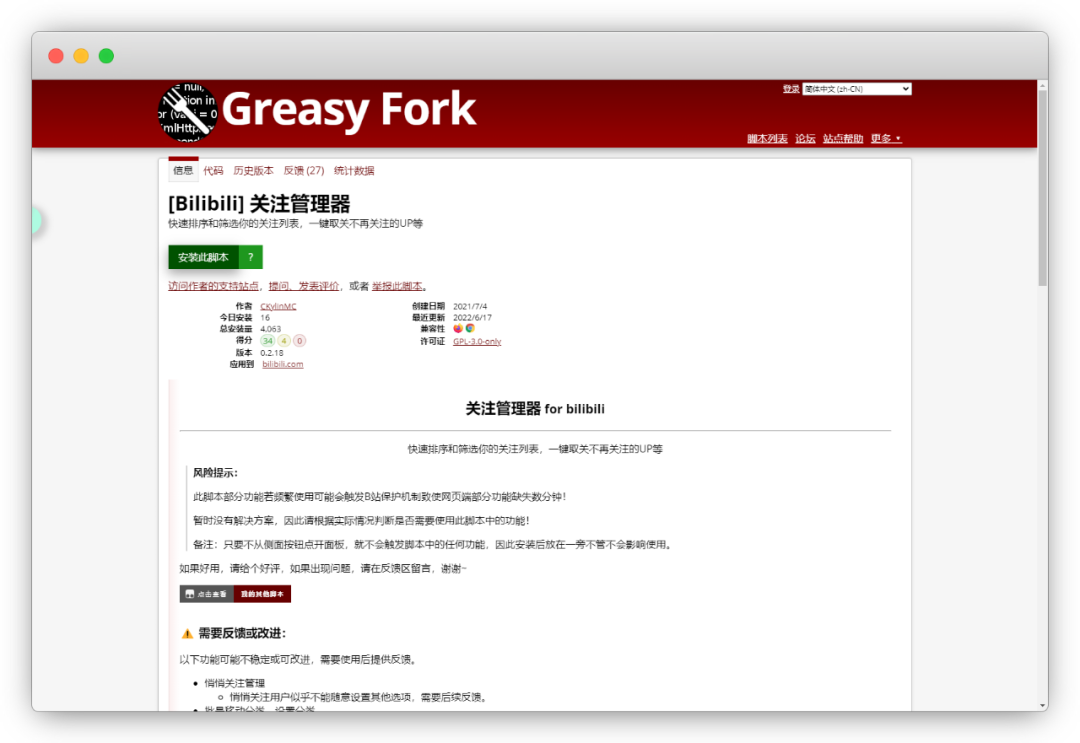
Task: Click the 得分 label
Action: (245, 340)
